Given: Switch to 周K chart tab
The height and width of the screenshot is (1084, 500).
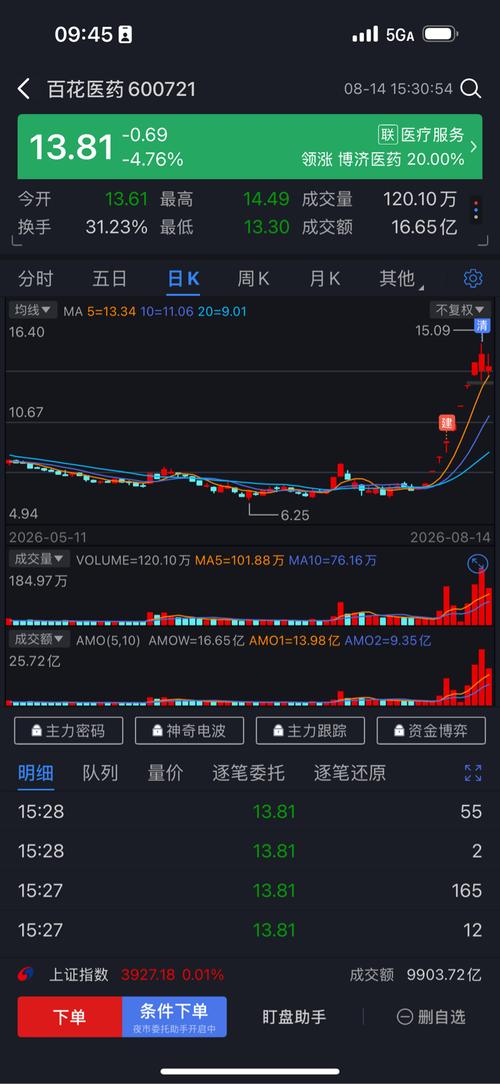Looking at the screenshot, I should tap(253, 279).
